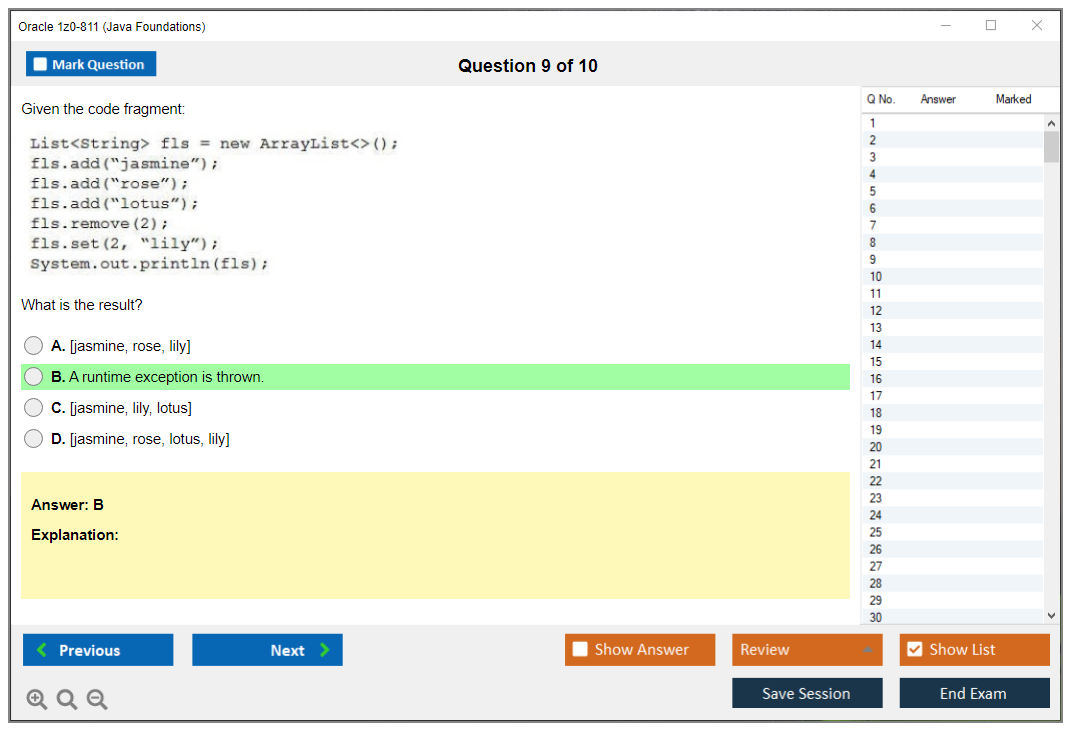Screen dimensions: 1075x735
Task: Collapse the question list scrollbar up arrow
Action: [1051, 122]
